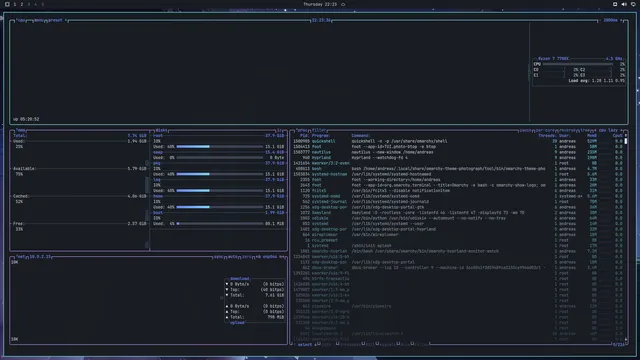The image size is (640, 360).
Task: Click the leftmost system tray icon
Action: 615,4
